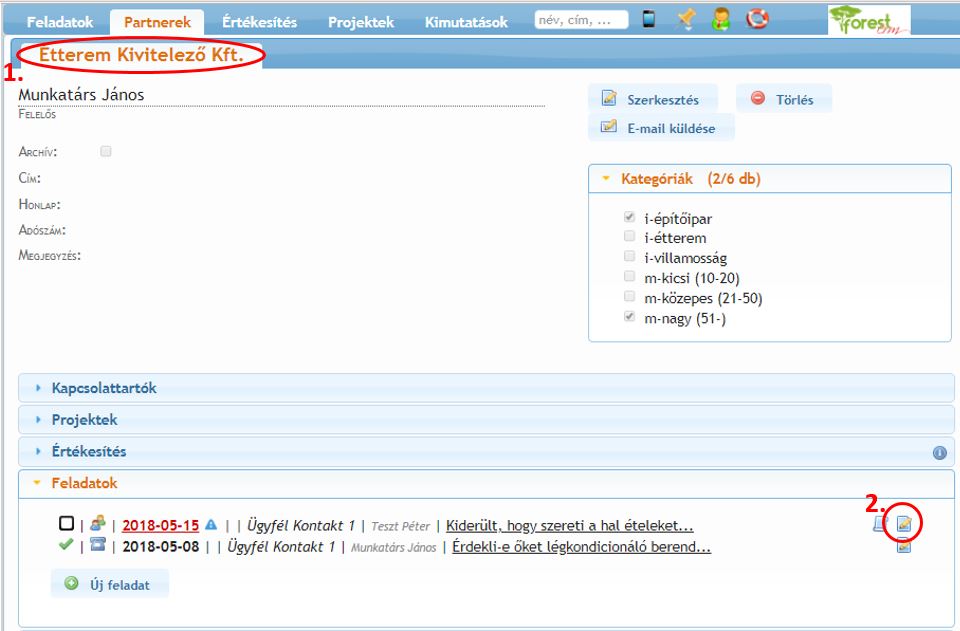Collapse the Feladatok section

coord(84,483)
